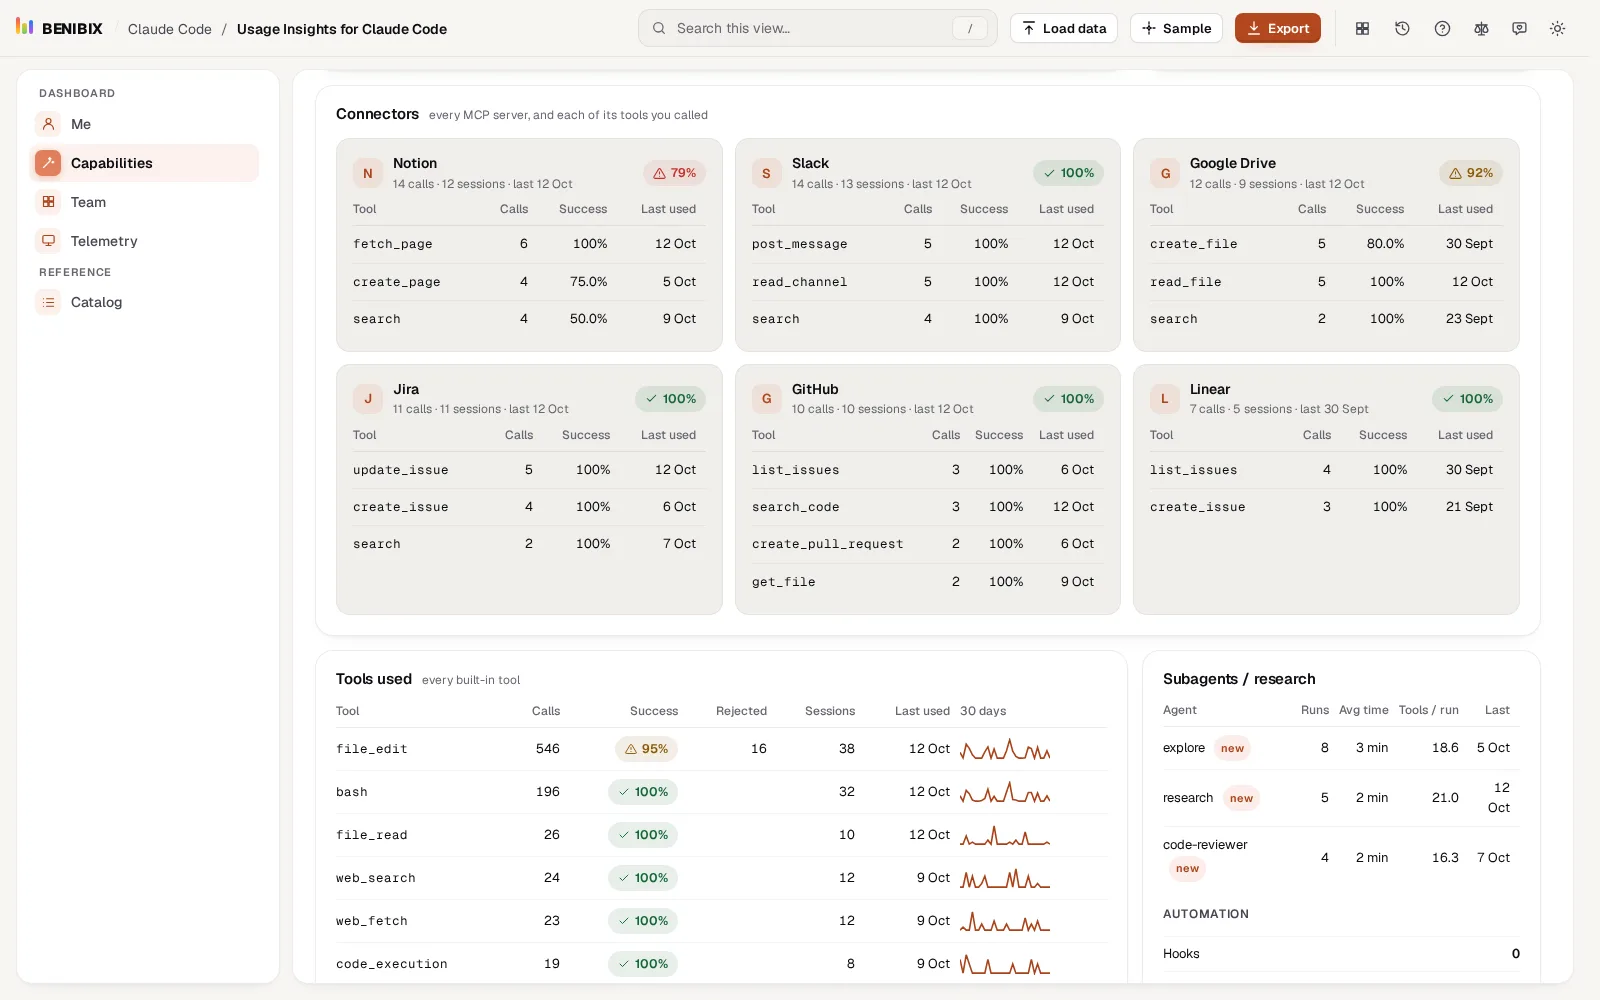Open the grid layout icon in the header

pyautogui.click(x=1362, y=29)
